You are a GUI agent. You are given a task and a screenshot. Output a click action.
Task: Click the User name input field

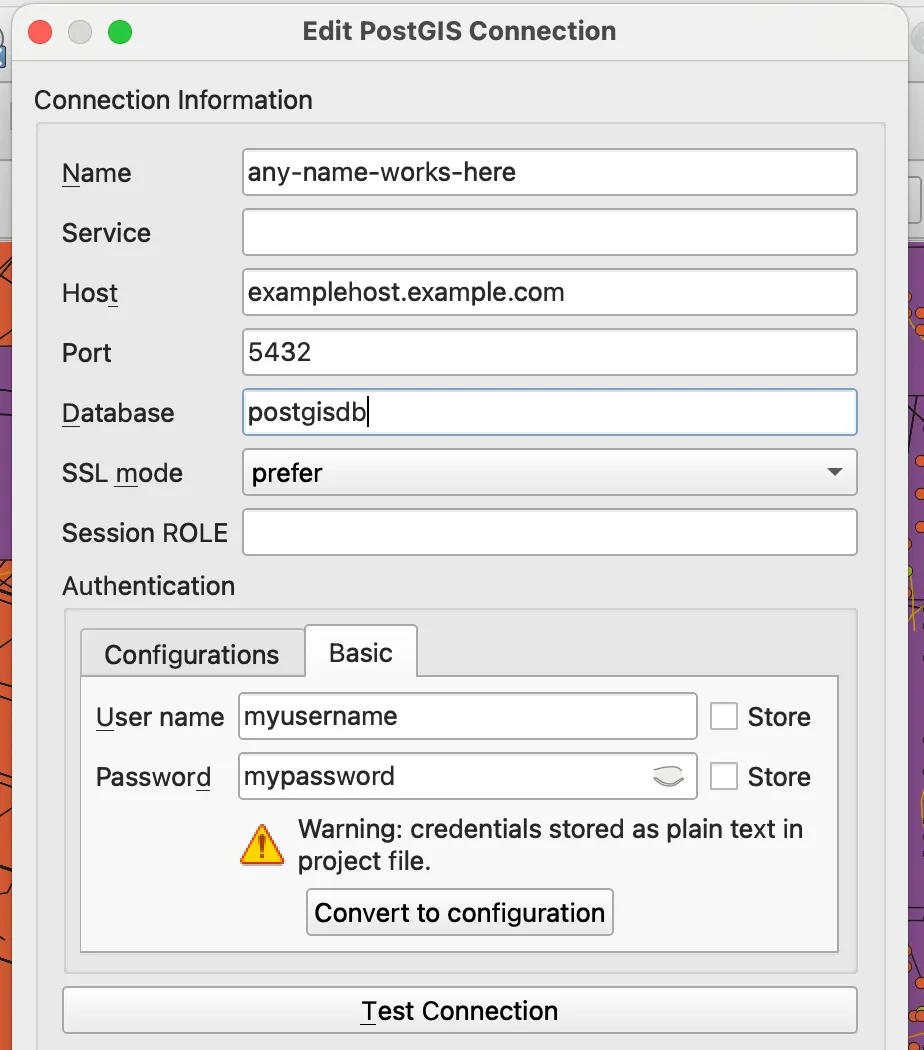point(467,717)
